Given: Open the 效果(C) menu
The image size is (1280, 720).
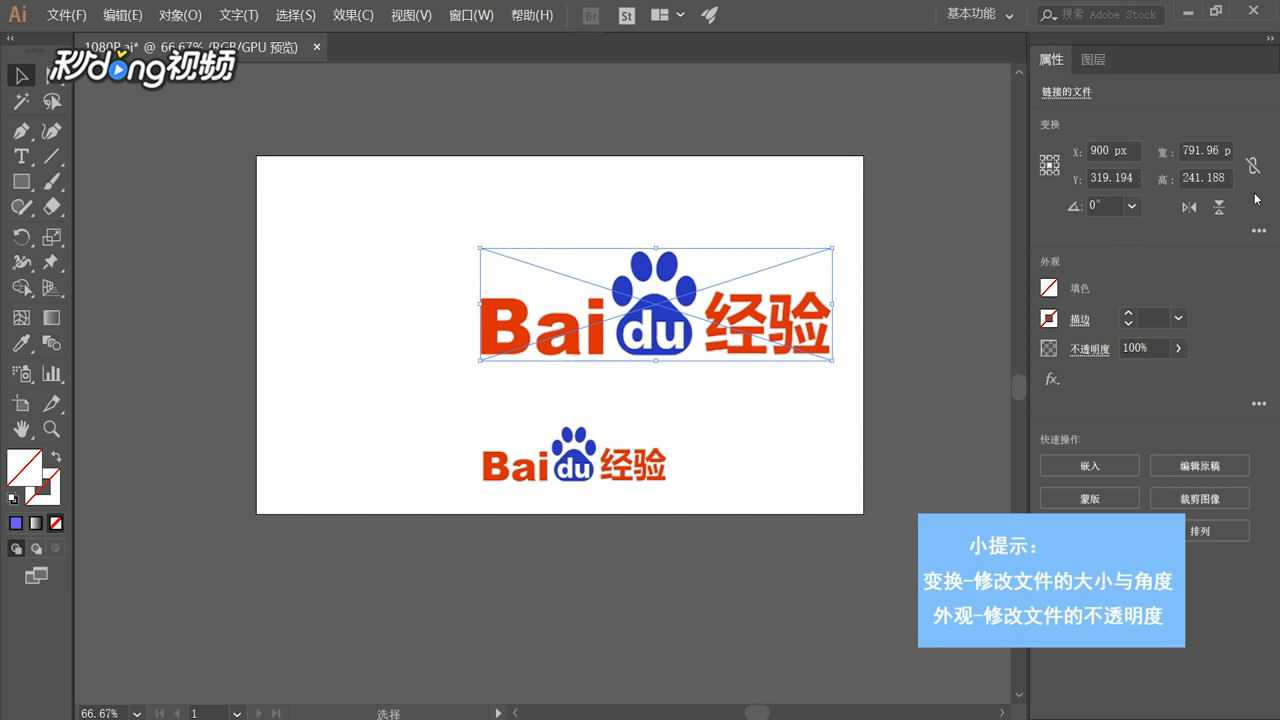Looking at the screenshot, I should pos(353,15).
